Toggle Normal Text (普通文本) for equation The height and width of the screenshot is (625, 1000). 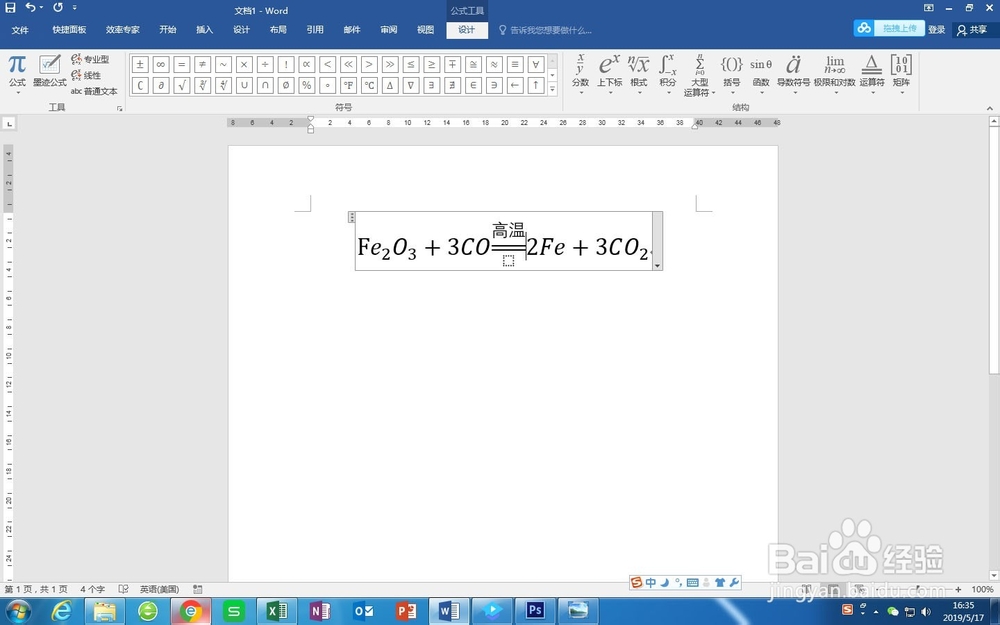click(94, 91)
